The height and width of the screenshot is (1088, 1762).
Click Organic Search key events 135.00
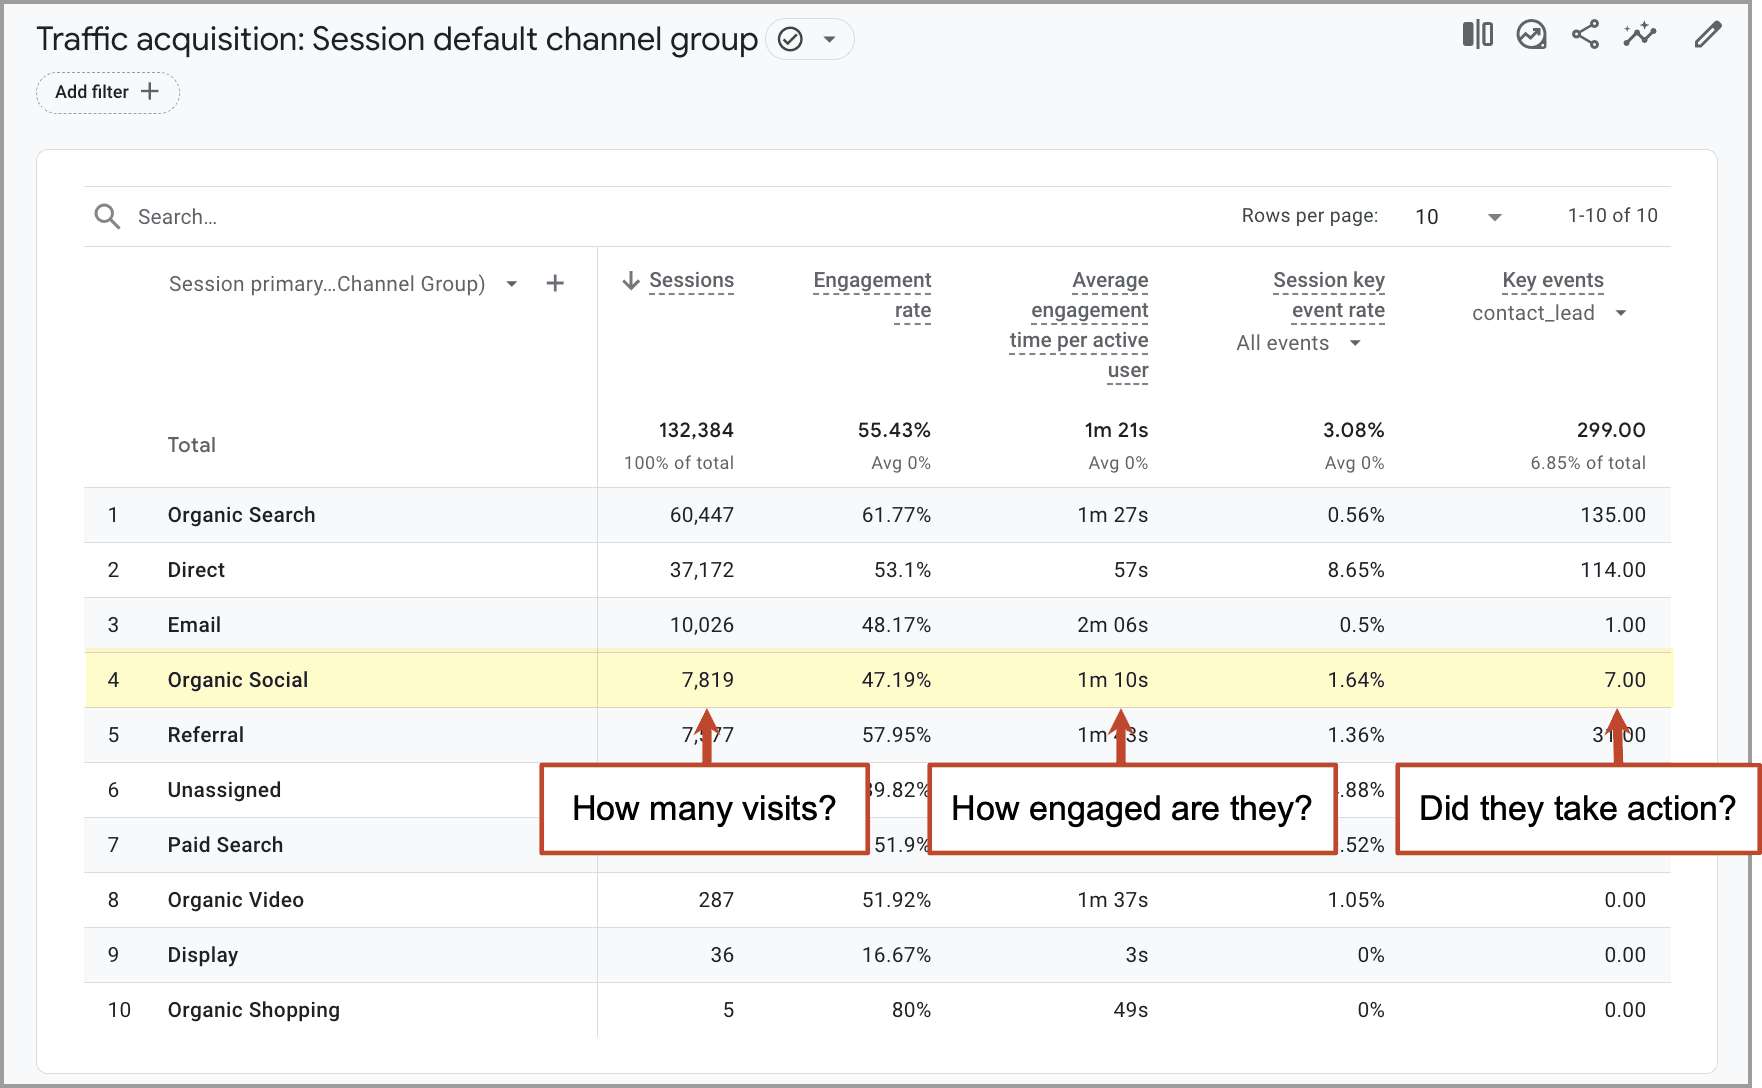(x=1612, y=515)
